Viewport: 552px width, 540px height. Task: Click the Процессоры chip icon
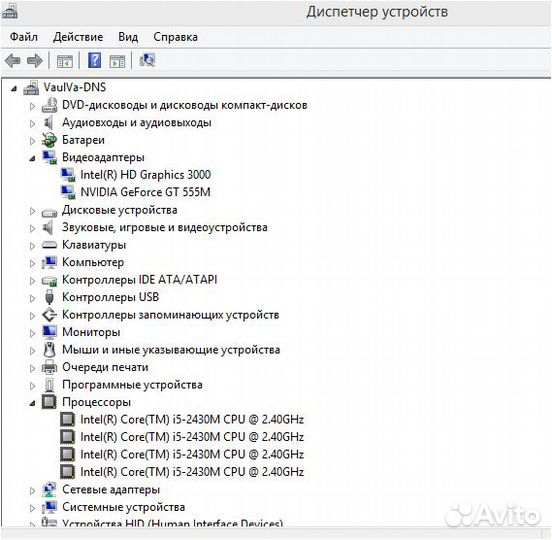(x=49, y=402)
